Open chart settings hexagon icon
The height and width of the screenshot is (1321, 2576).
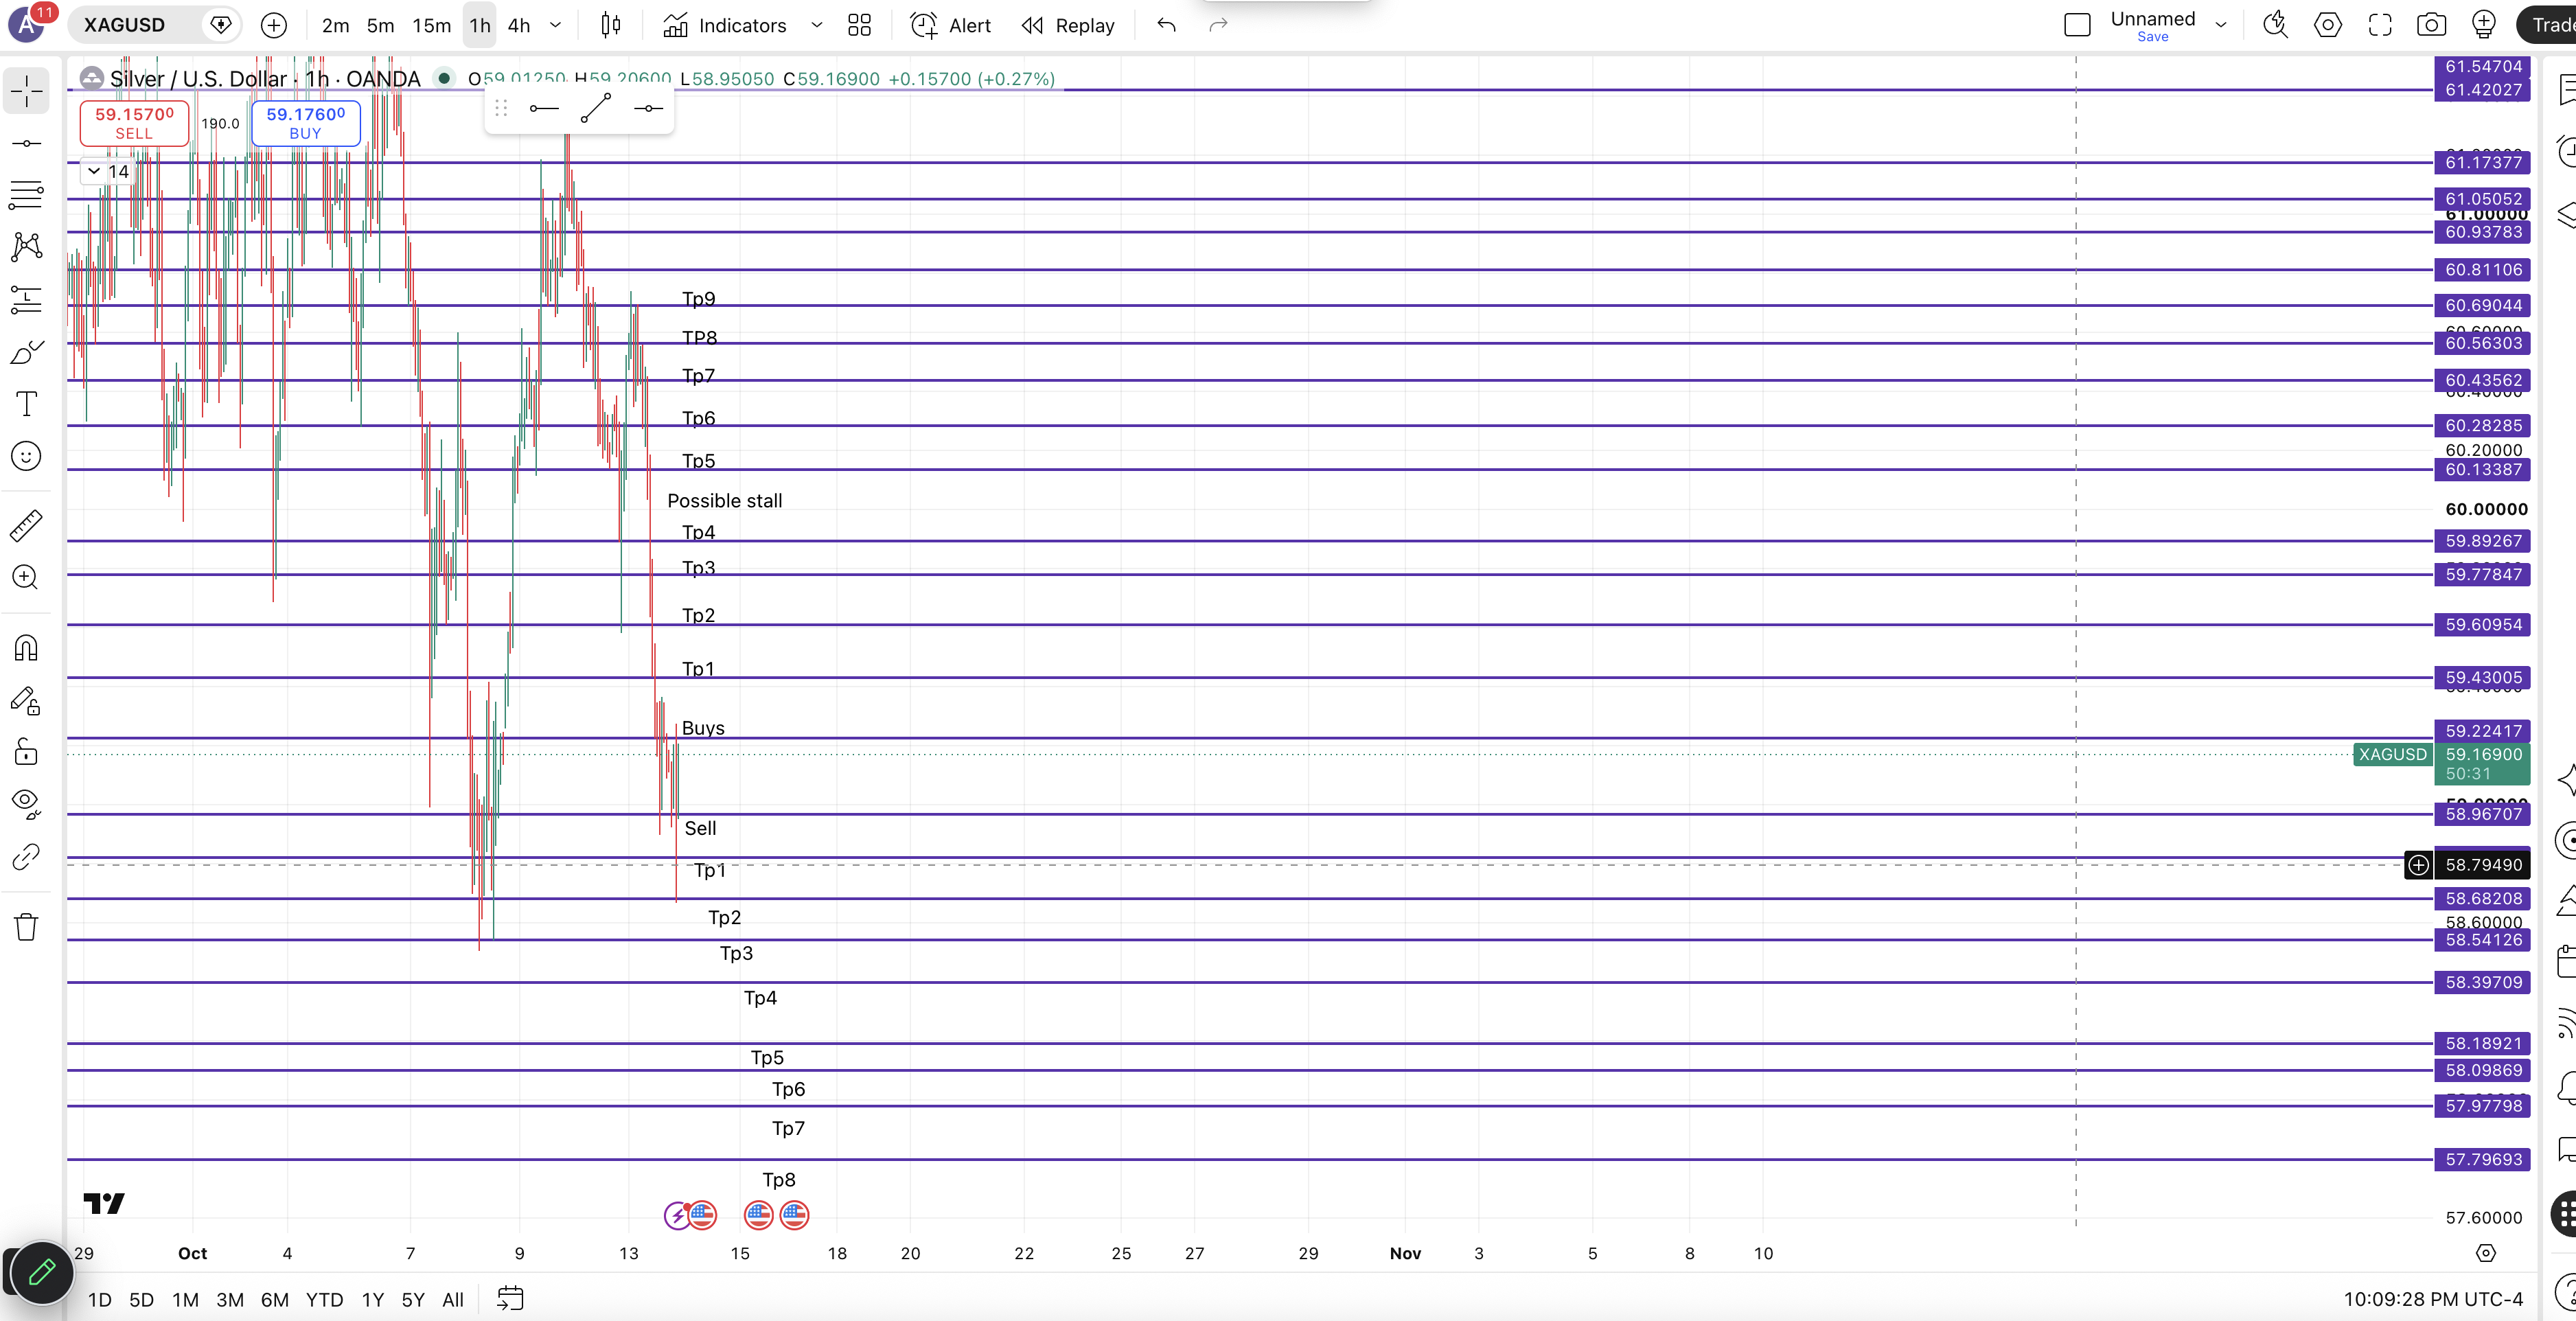click(x=2328, y=25)
